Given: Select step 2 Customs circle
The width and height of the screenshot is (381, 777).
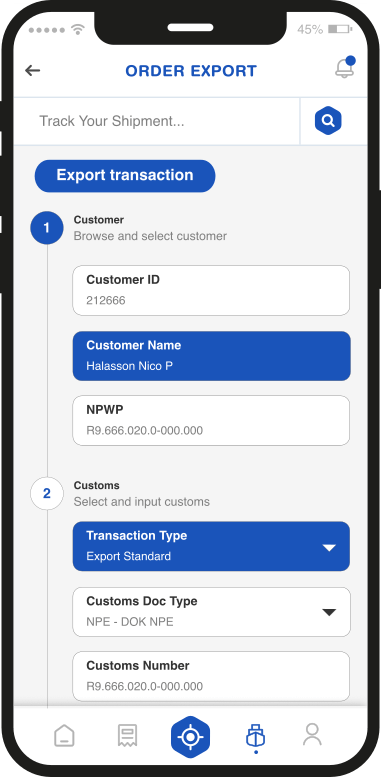Looking at the screenshot, I should click(47, 494).
